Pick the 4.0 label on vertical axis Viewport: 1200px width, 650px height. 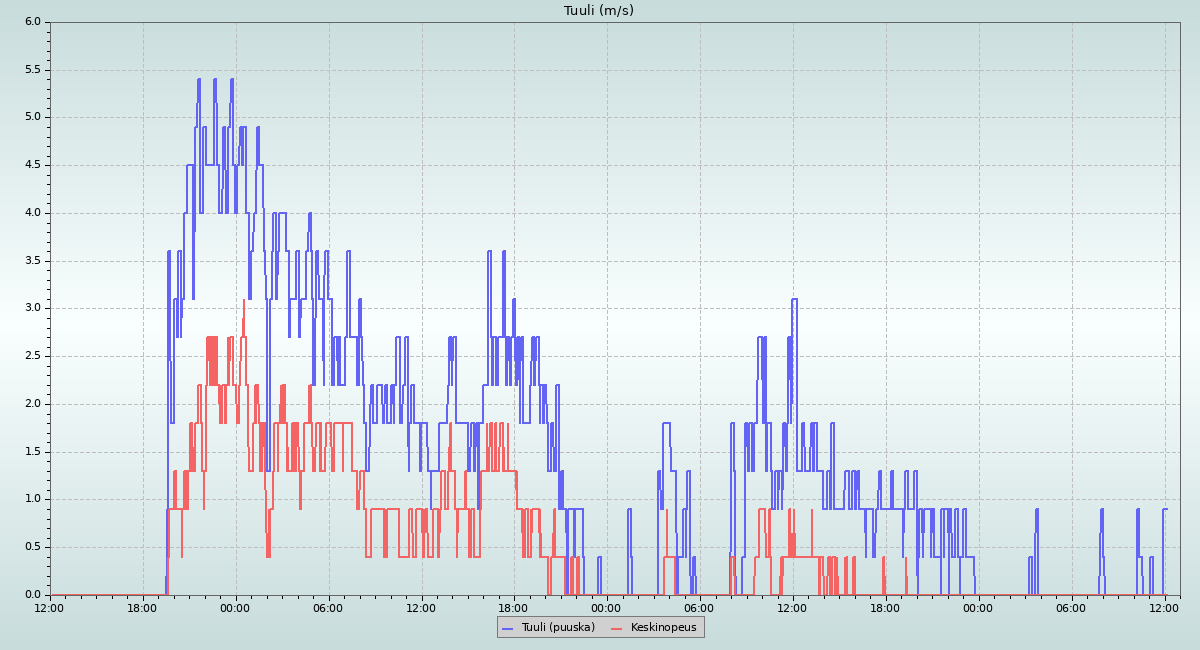[x=33, y=213]
